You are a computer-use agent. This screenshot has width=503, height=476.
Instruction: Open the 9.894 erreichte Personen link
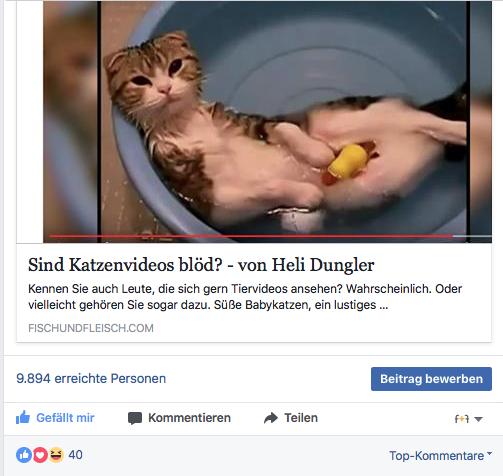91,379
